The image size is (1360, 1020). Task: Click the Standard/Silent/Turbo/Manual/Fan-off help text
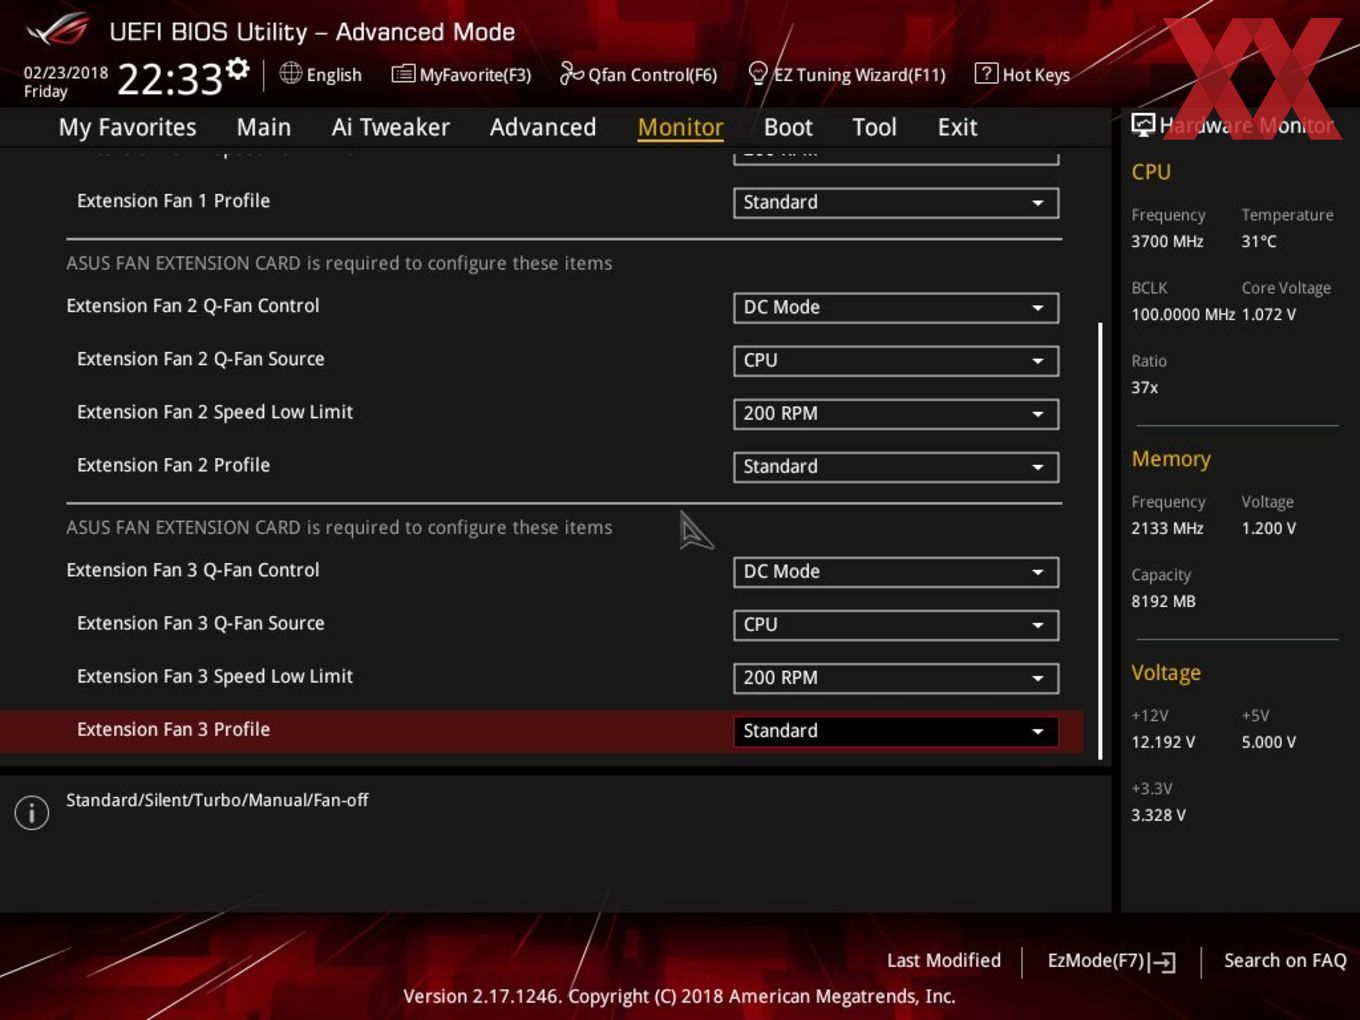tap(217, 800)
